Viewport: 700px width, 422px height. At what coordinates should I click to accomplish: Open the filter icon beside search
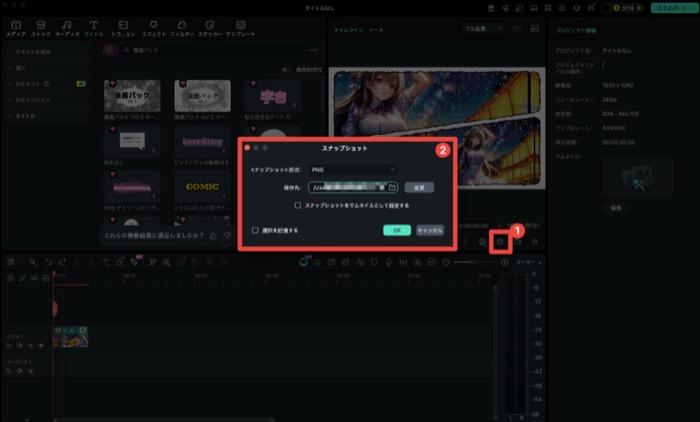110,50
